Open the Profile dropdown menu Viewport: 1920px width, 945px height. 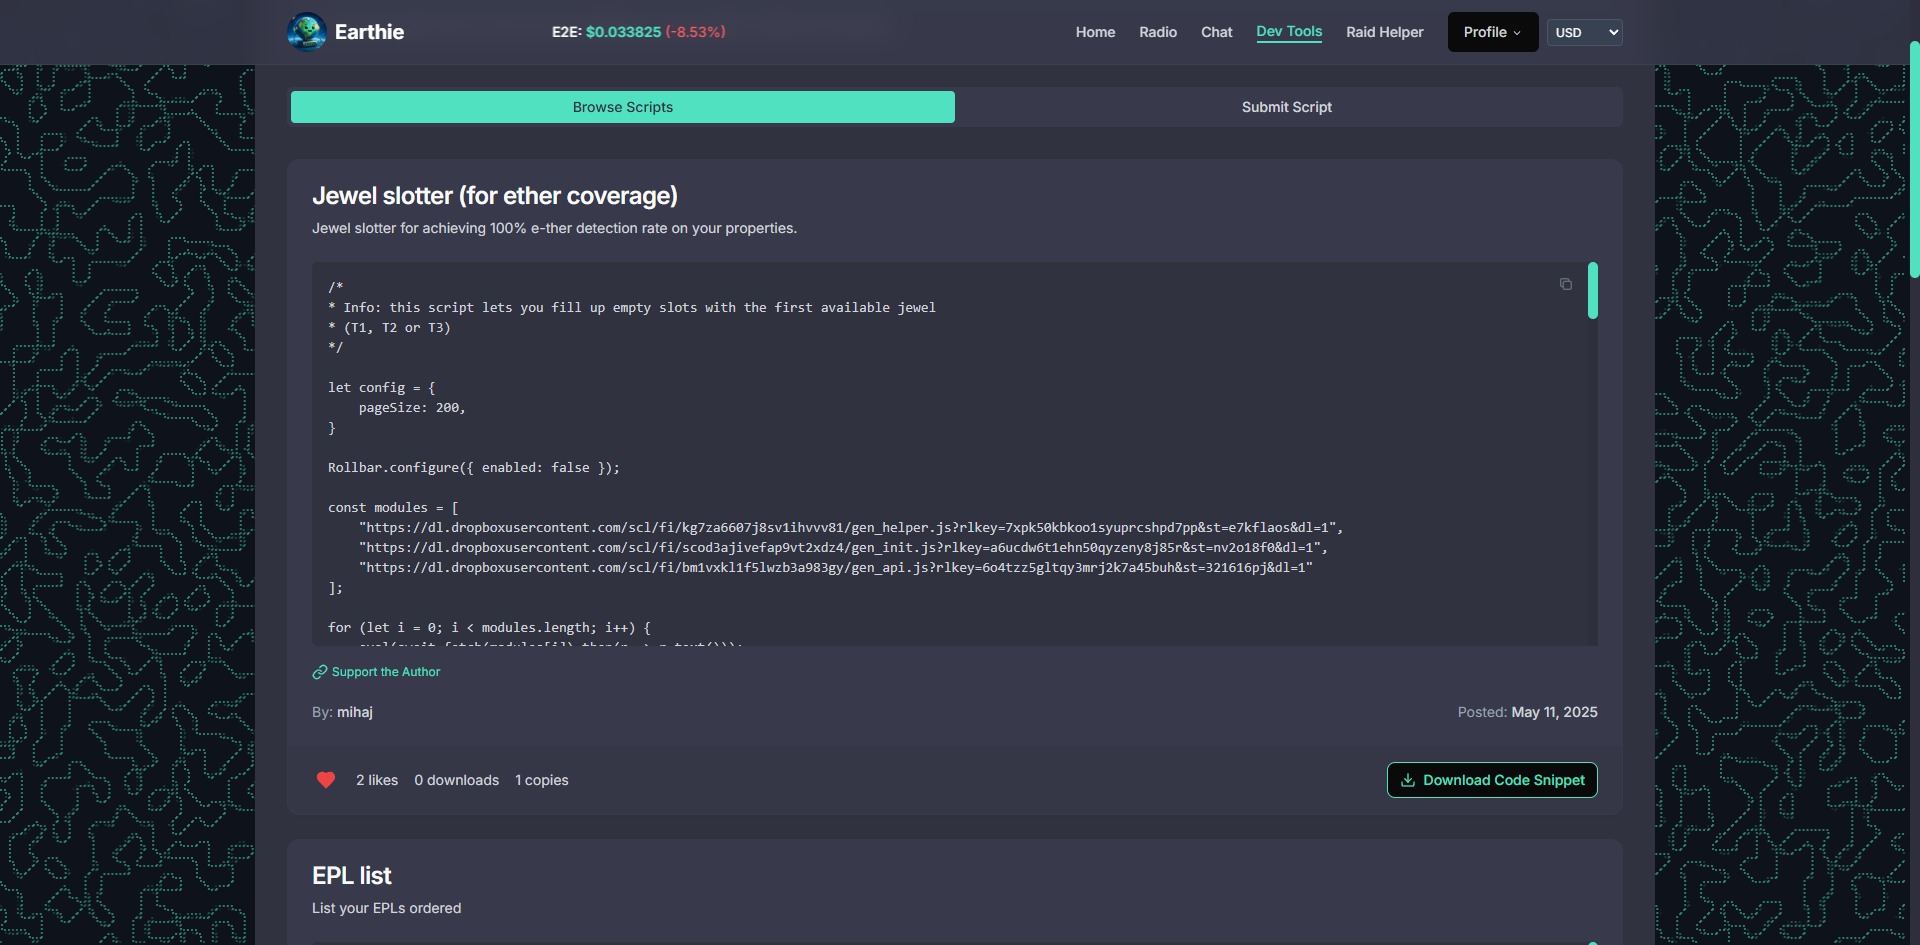[1492, 32]
